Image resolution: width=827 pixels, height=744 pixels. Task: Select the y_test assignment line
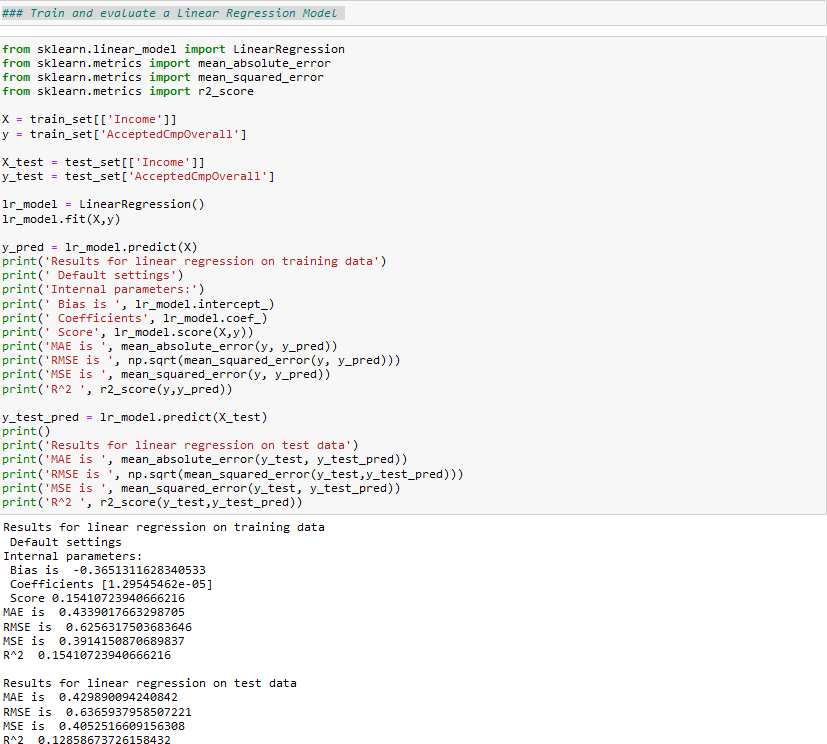[138, 175]
